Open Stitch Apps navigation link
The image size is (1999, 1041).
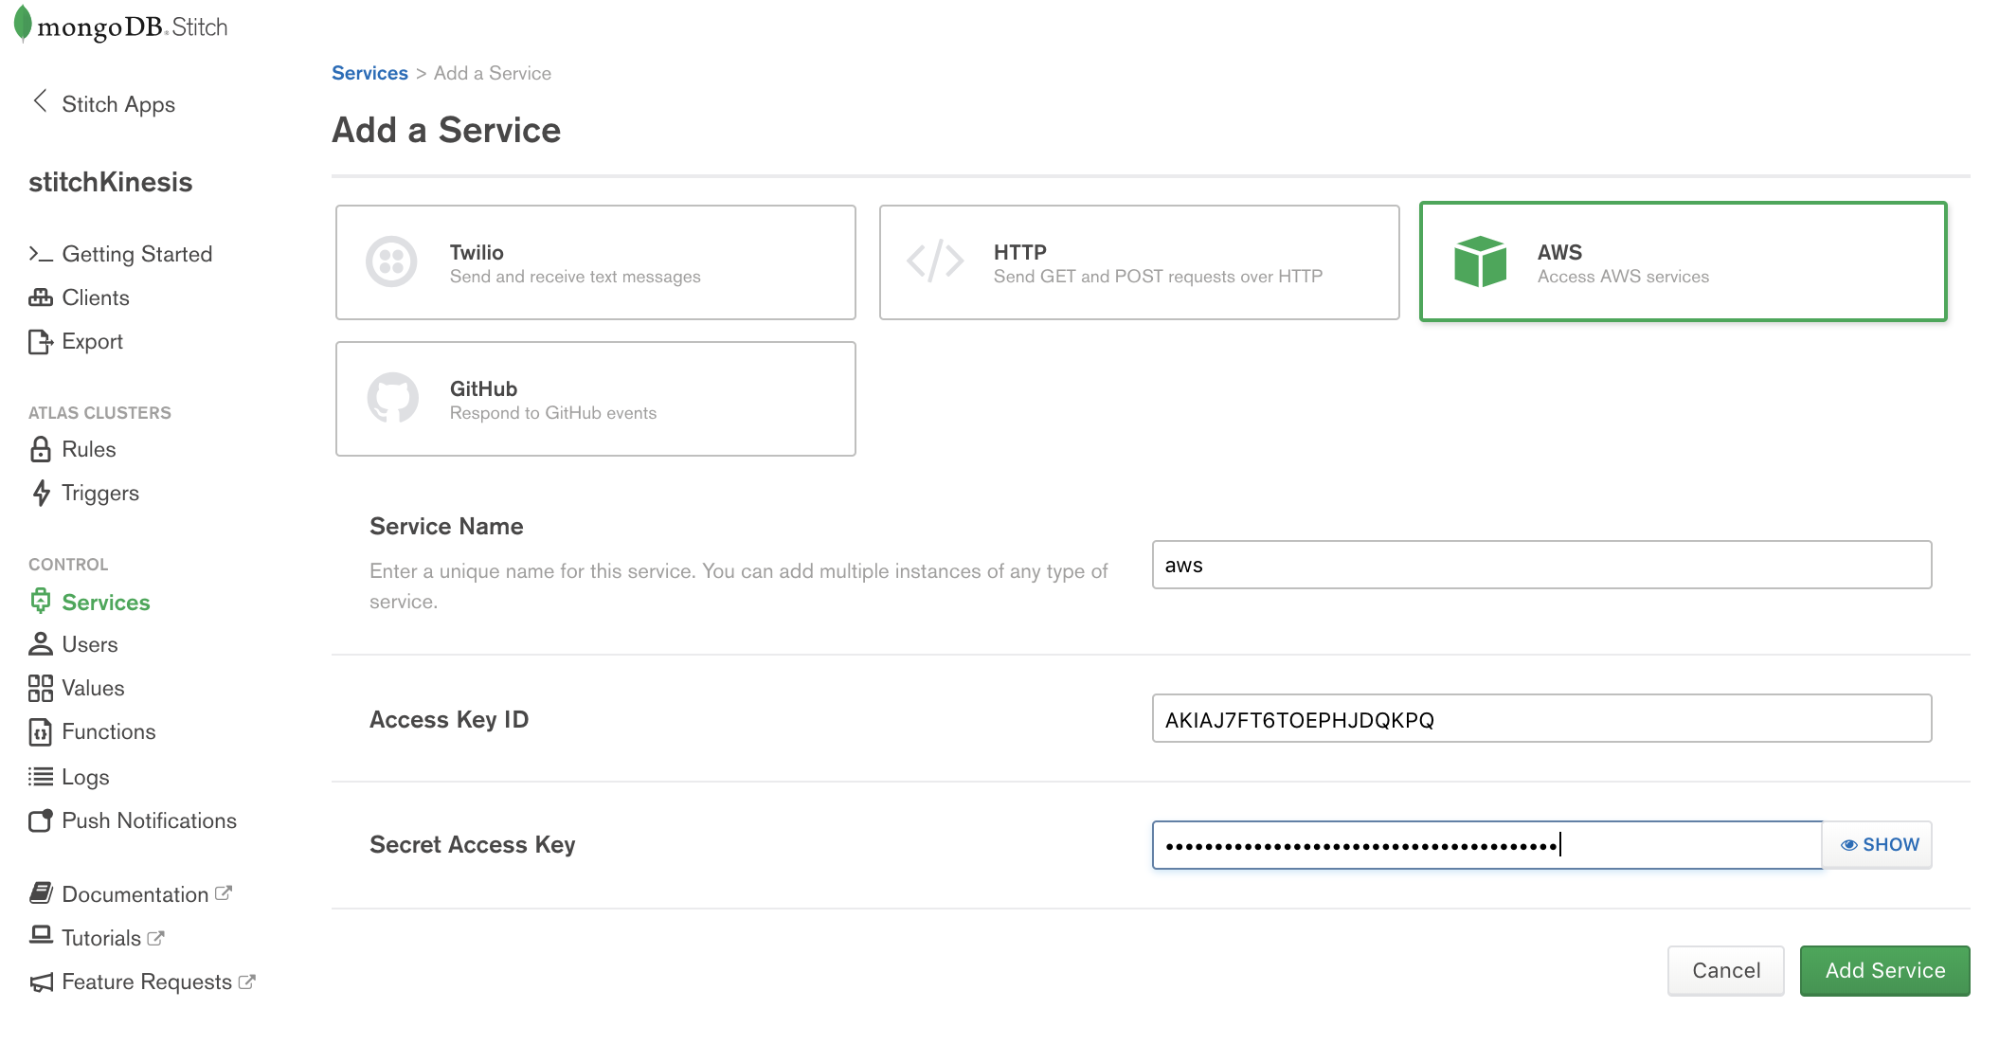coord(118,104)
